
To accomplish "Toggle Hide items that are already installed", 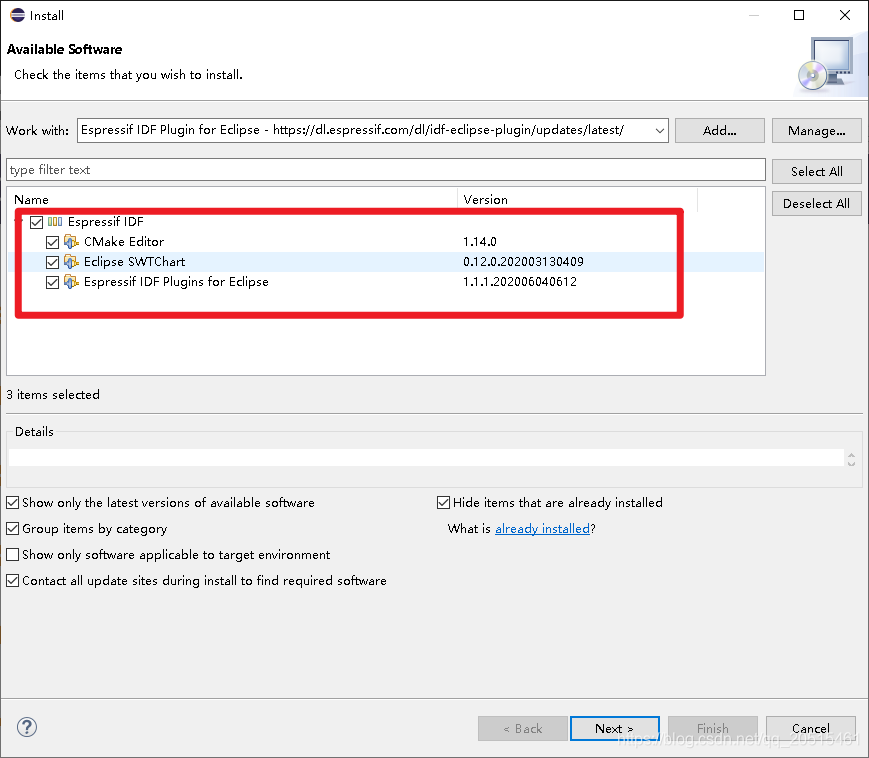I will 443,503.
